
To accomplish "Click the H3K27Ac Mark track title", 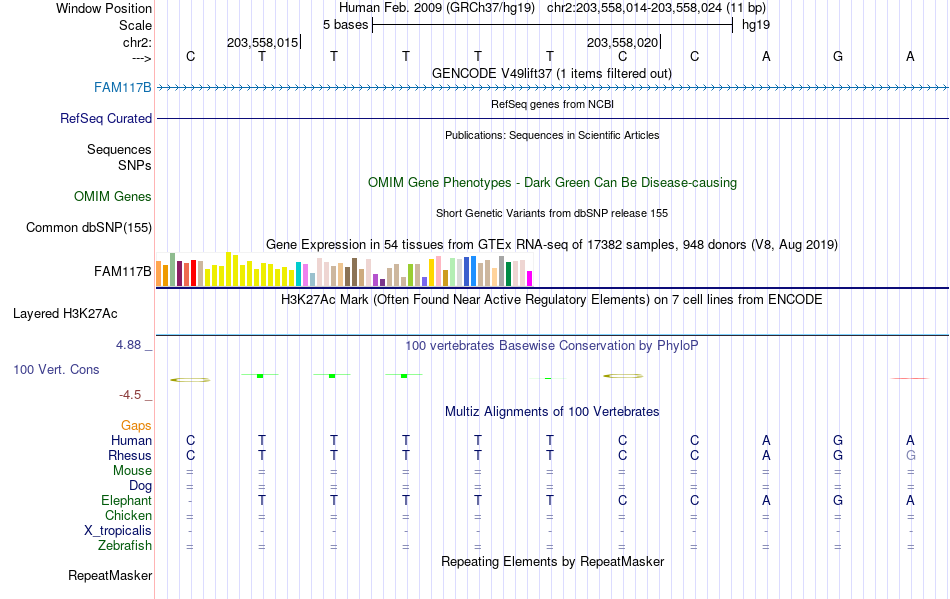I will (551, 300).
